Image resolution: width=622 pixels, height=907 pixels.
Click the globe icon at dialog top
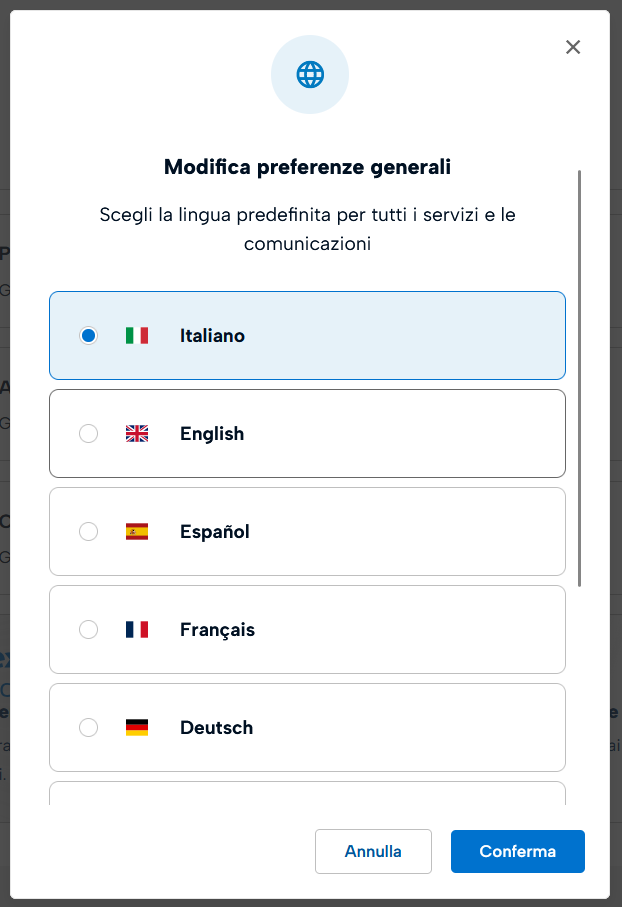[310, 74]
